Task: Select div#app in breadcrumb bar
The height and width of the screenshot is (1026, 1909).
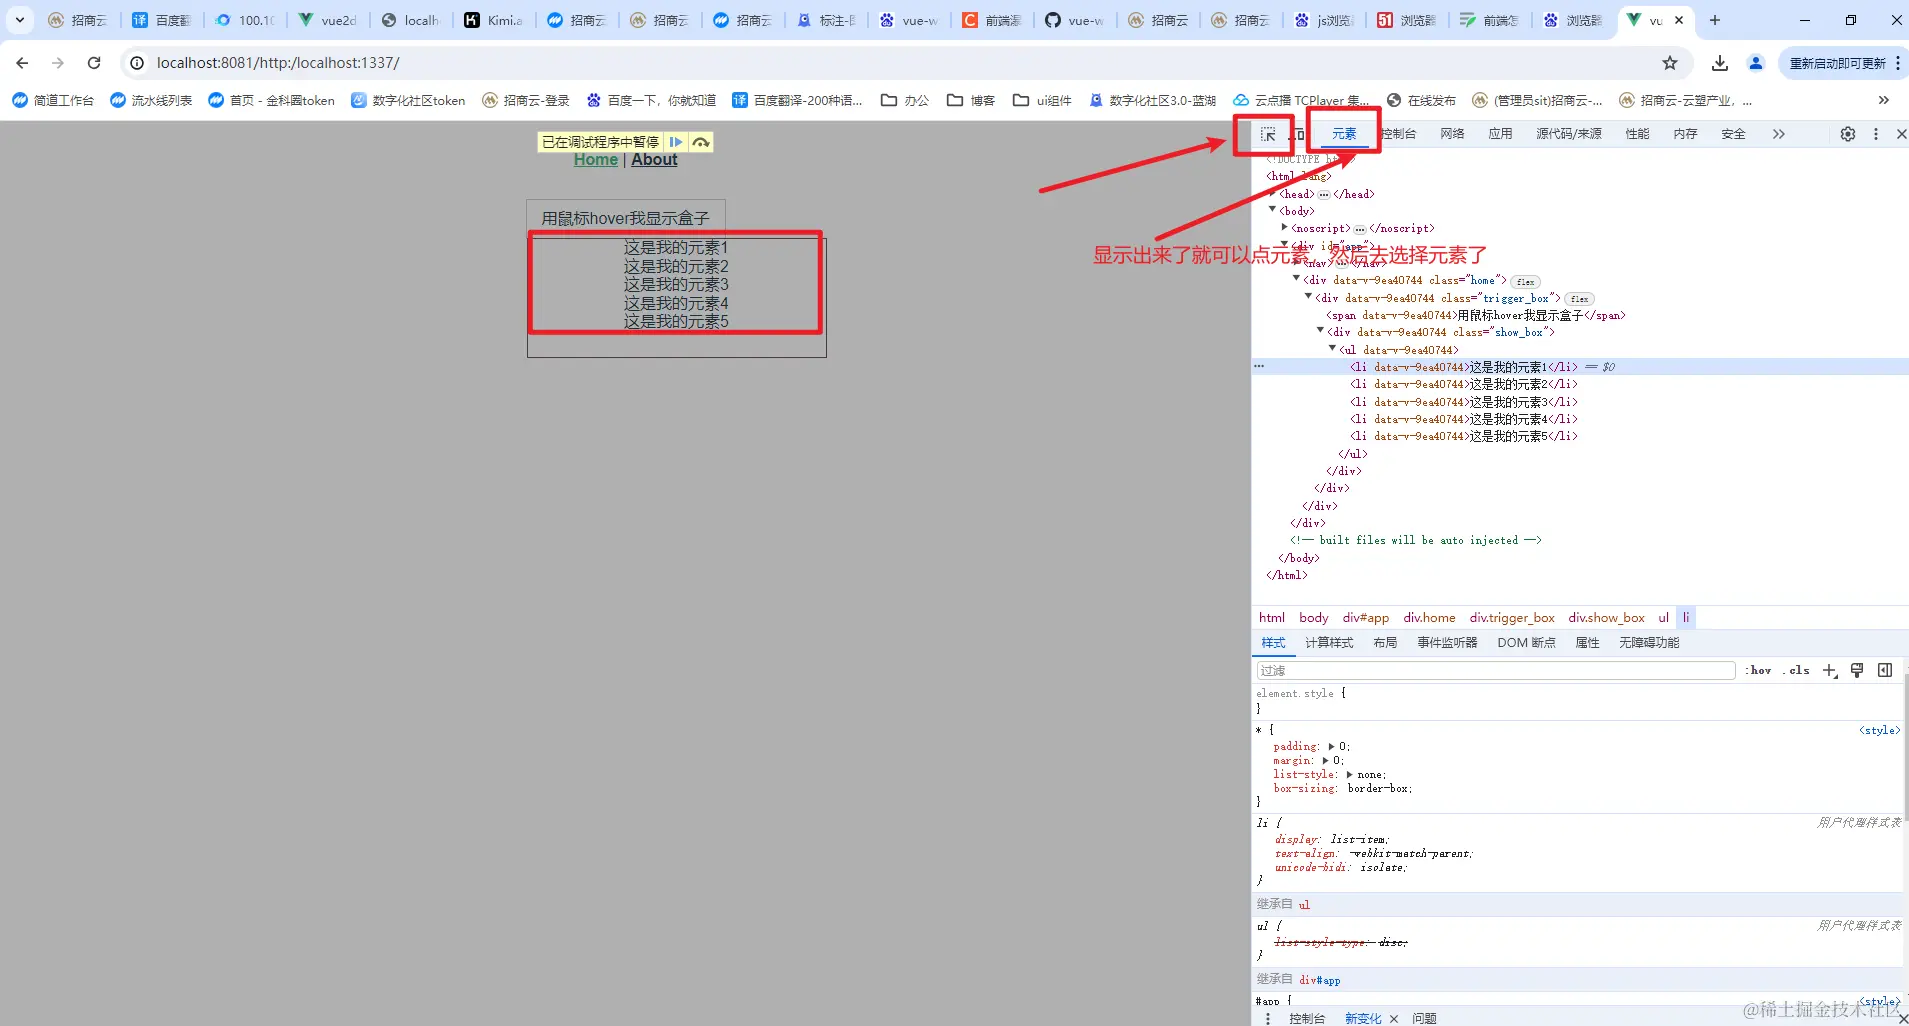Action: (x=1366, y=618)
